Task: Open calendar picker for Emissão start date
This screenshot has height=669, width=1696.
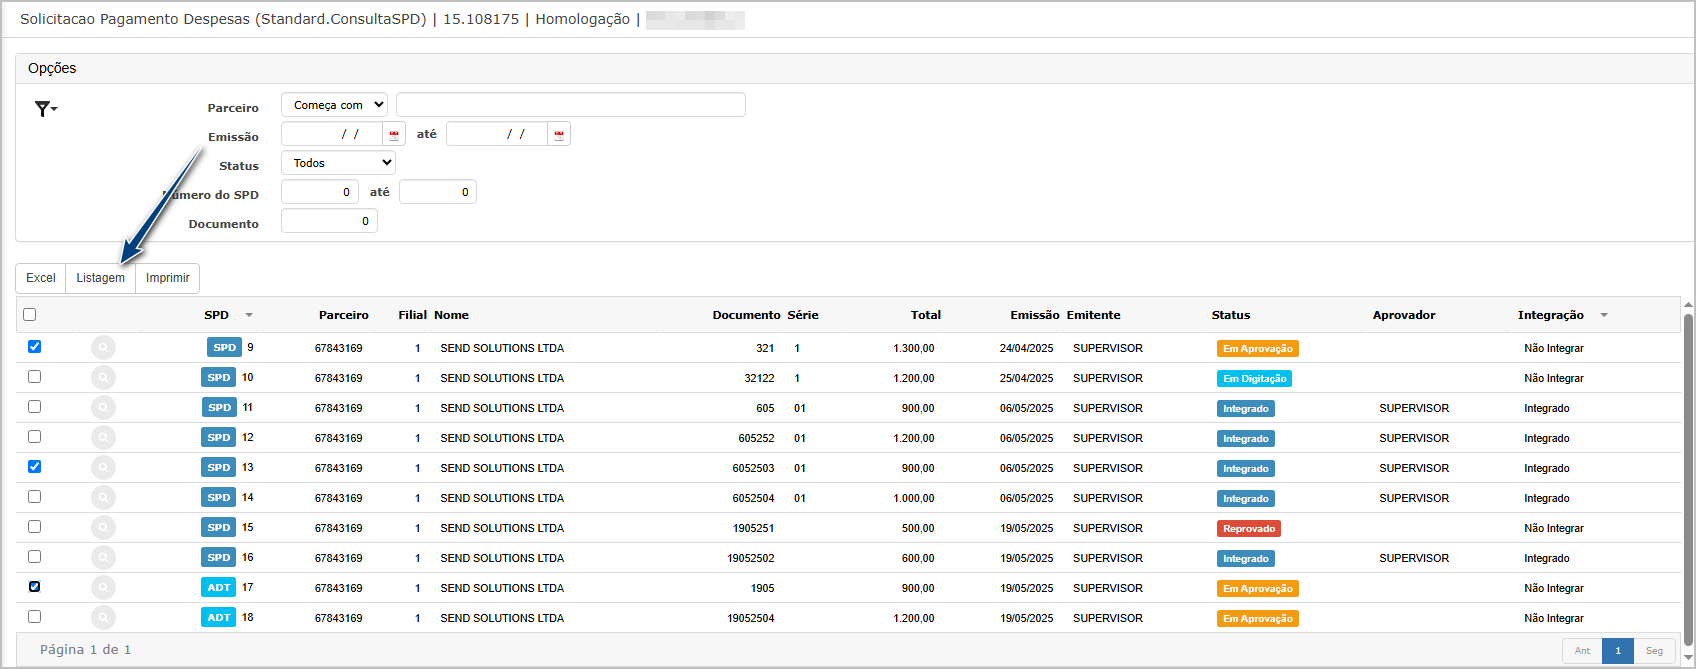Action: [x=394, y=134]
